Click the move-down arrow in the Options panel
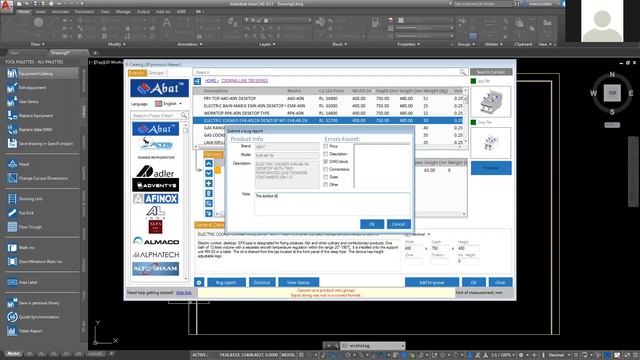Image resolution: width=640 pixels, height=360 pixels. pyautogui.click(x=209, y=173)
